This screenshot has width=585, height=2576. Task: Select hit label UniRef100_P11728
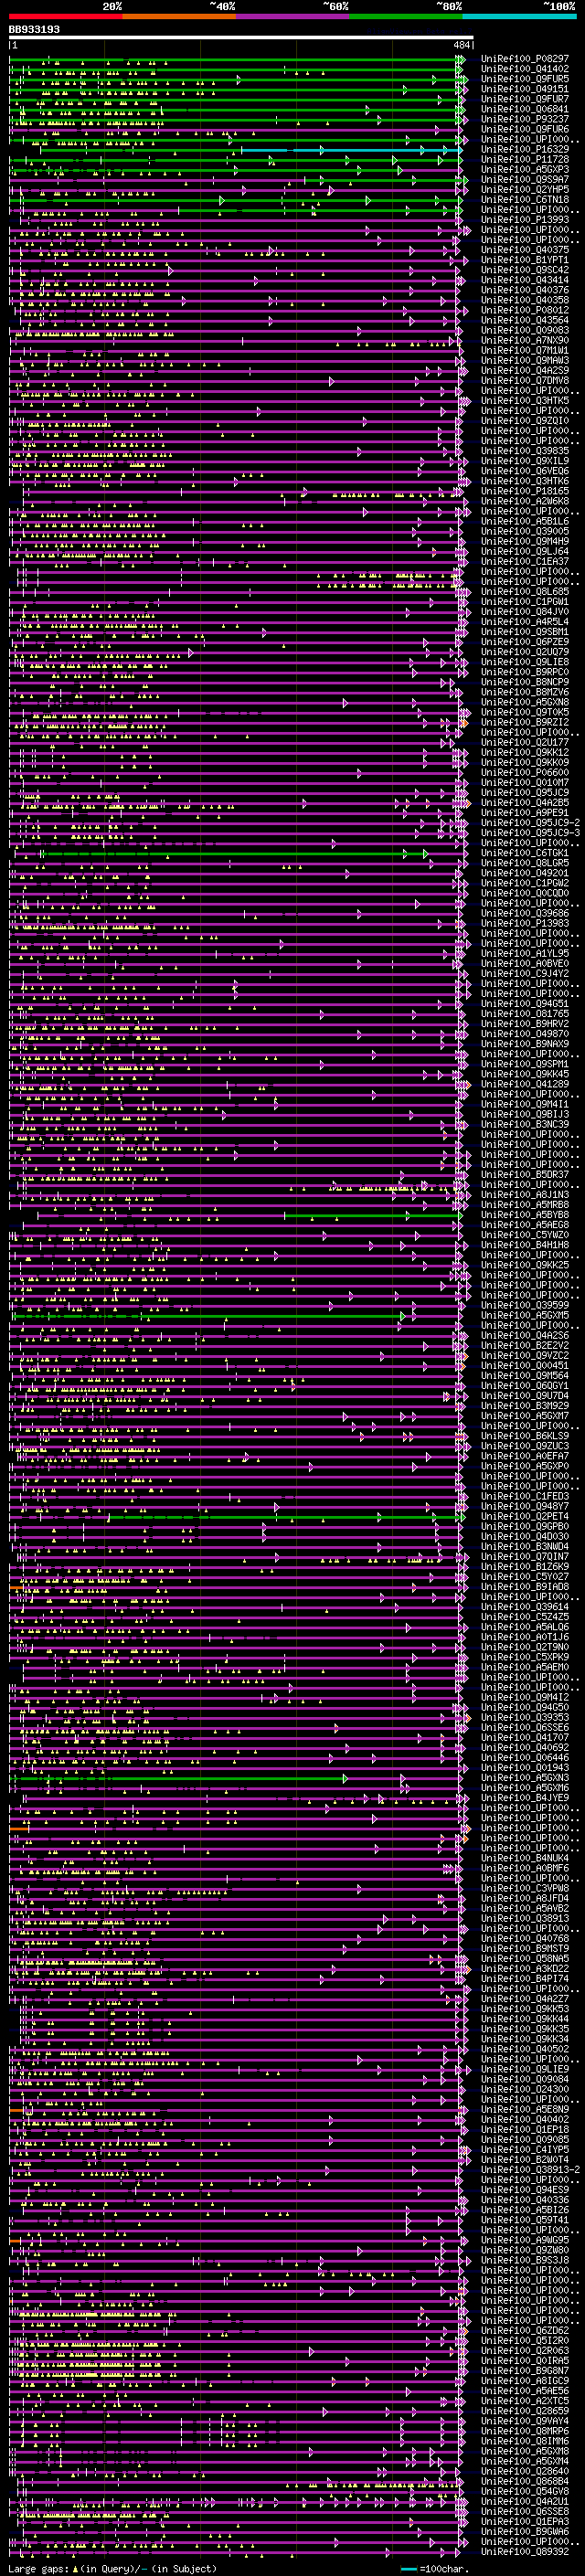point(525,159)
